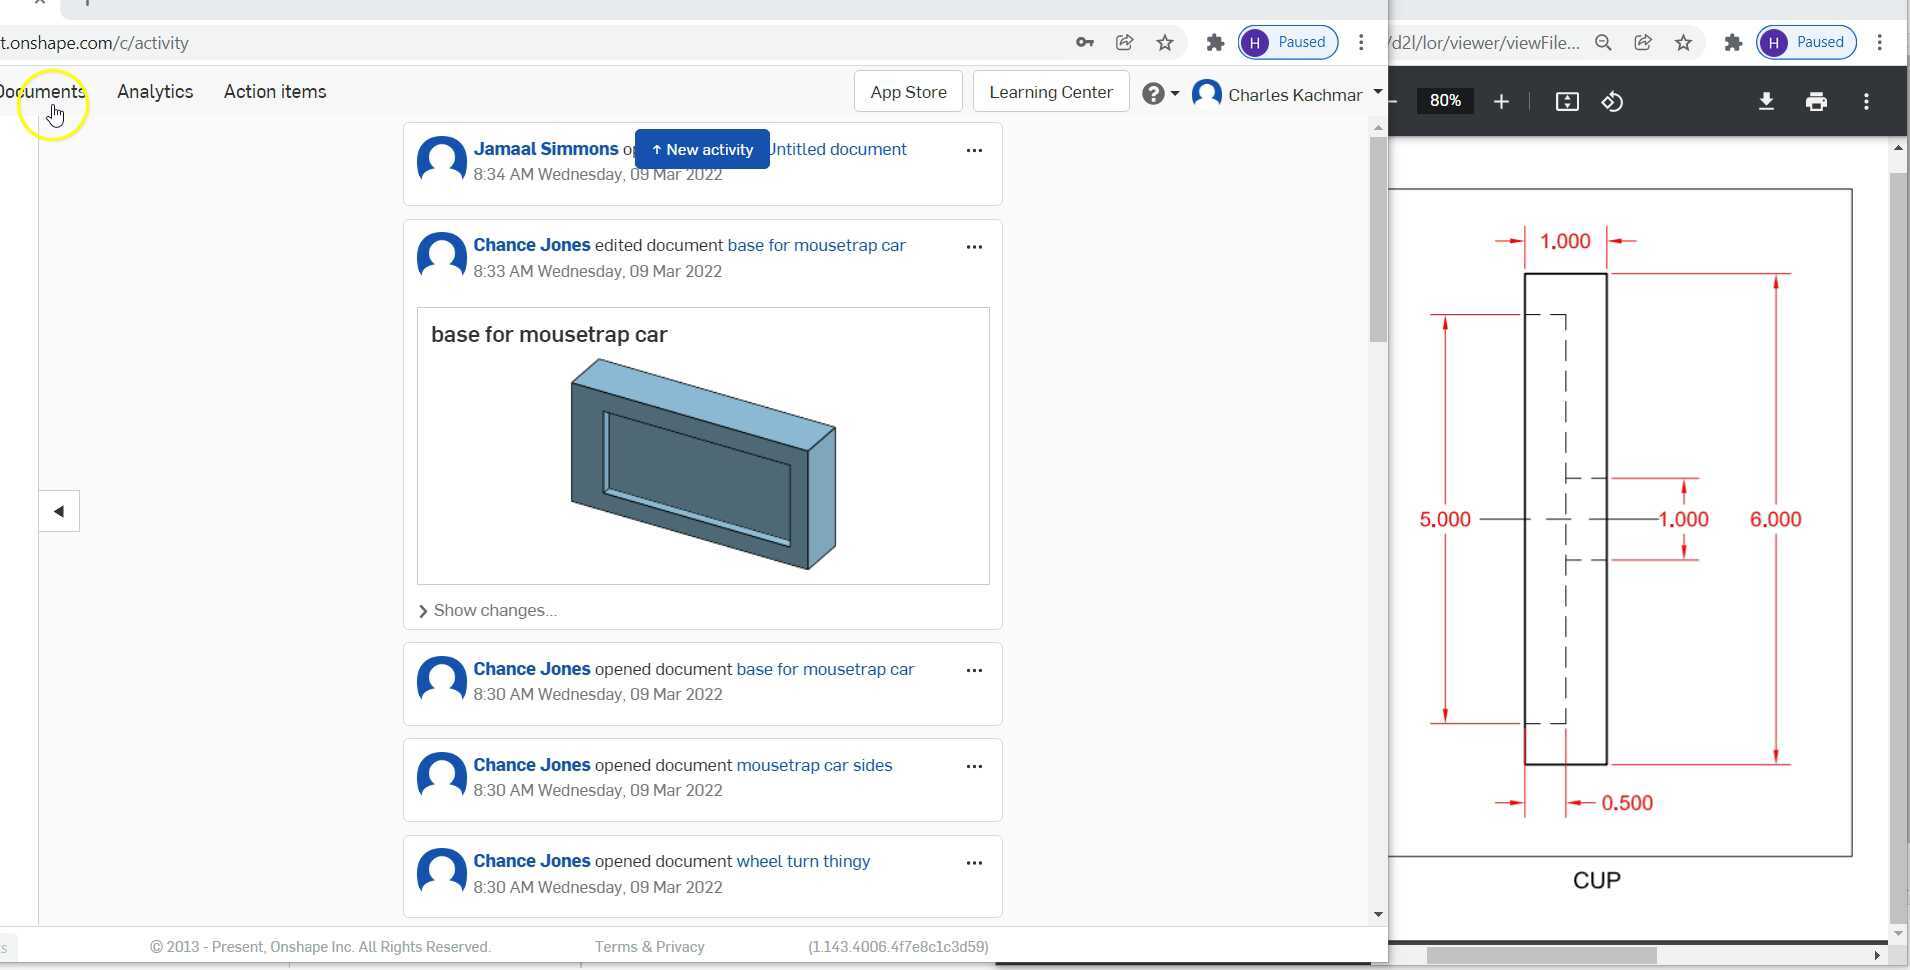
Task: Click the user avatar icon beside Charles Kachmar
Action: click(x=1207, y=93)
